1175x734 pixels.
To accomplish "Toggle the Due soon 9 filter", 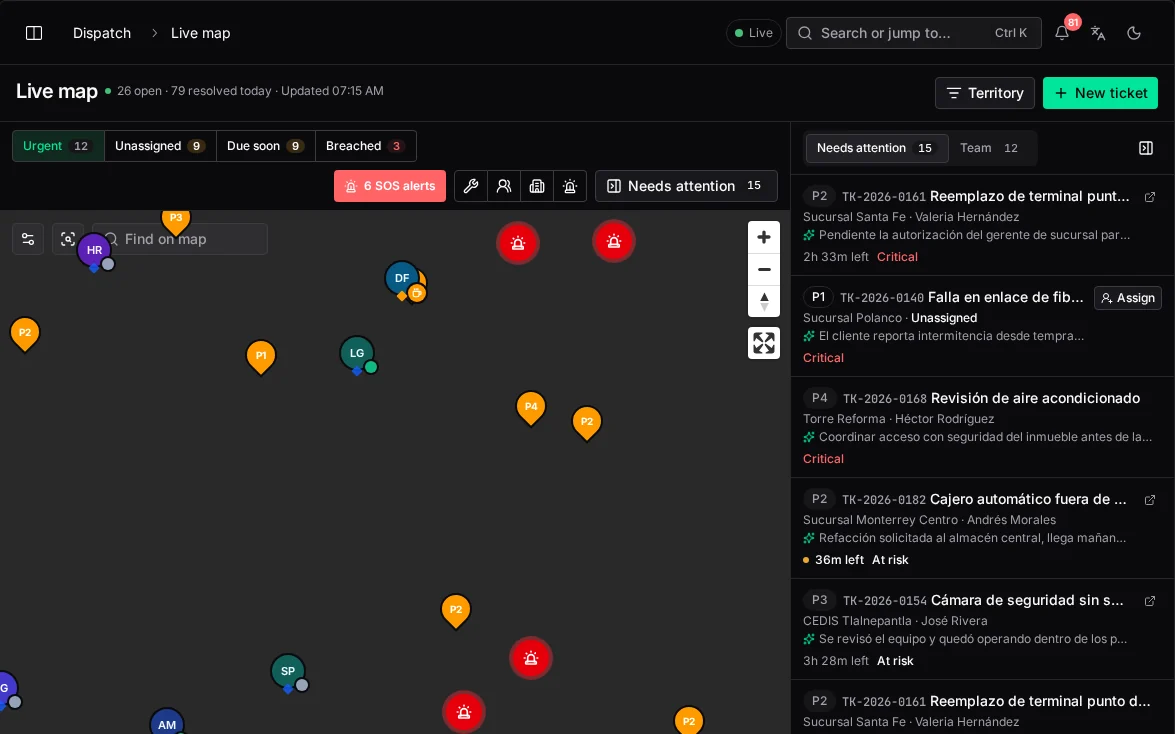I will [x=265, y=146].
